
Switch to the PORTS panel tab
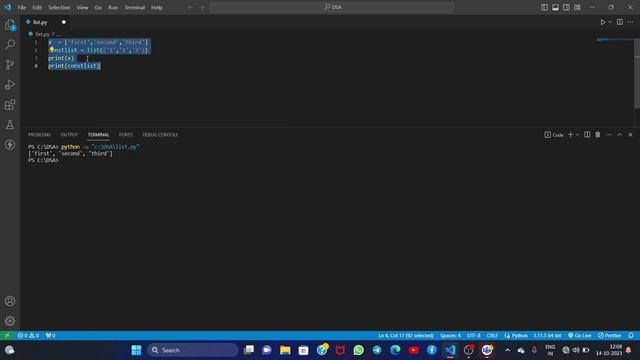[x=126, y=135]
